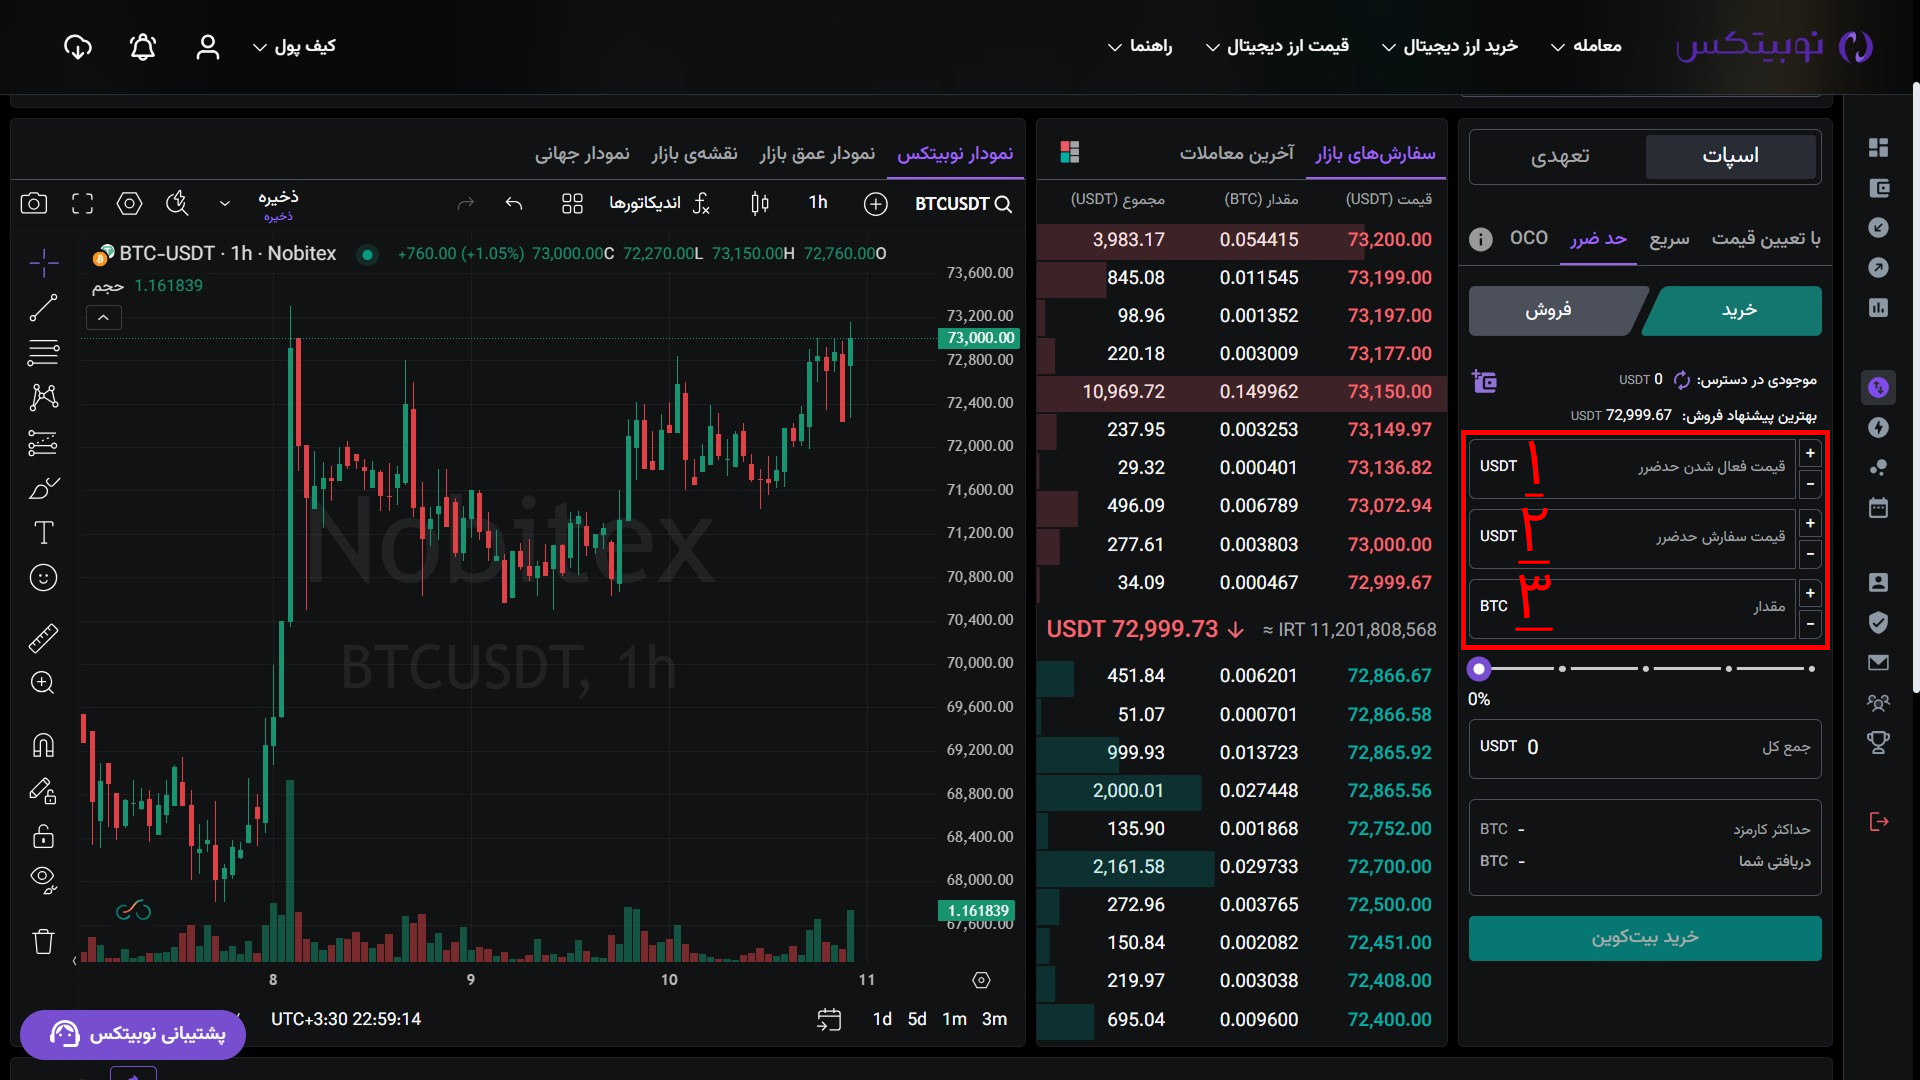The width and height of the screenshot is (1920, 1080).
Task: Click the notifications bell icon
Action: point(143,47)
